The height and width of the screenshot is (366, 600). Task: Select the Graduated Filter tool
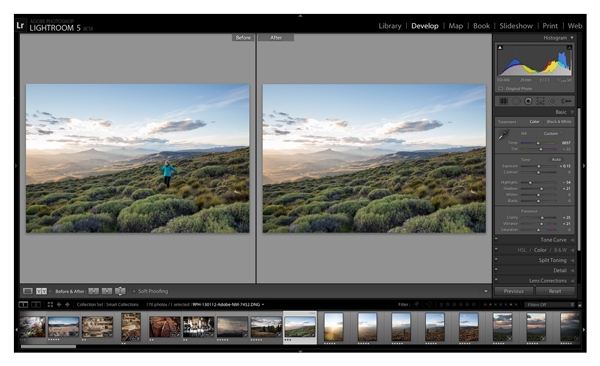click(540, 101)
